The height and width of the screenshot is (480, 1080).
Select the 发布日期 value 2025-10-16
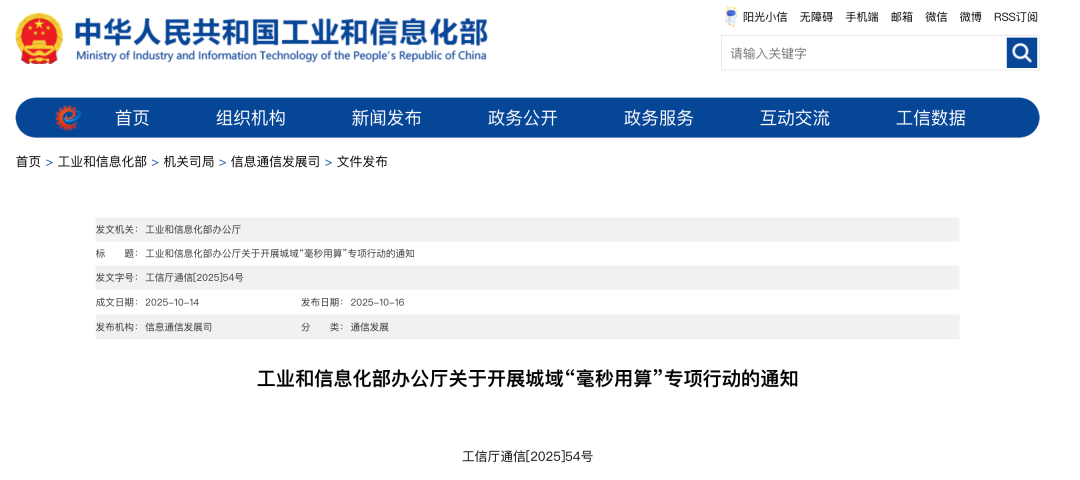click(x=377, y=302)
